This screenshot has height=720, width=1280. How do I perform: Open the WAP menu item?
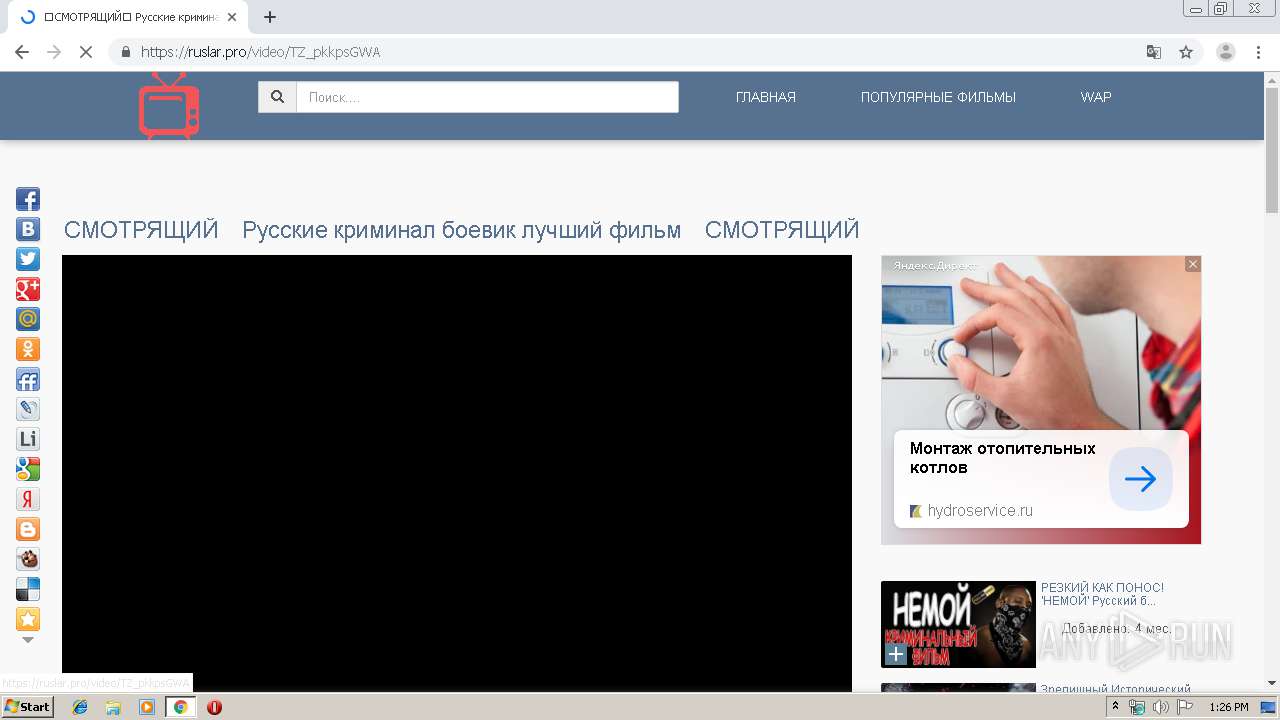(x=1096, y=97)
